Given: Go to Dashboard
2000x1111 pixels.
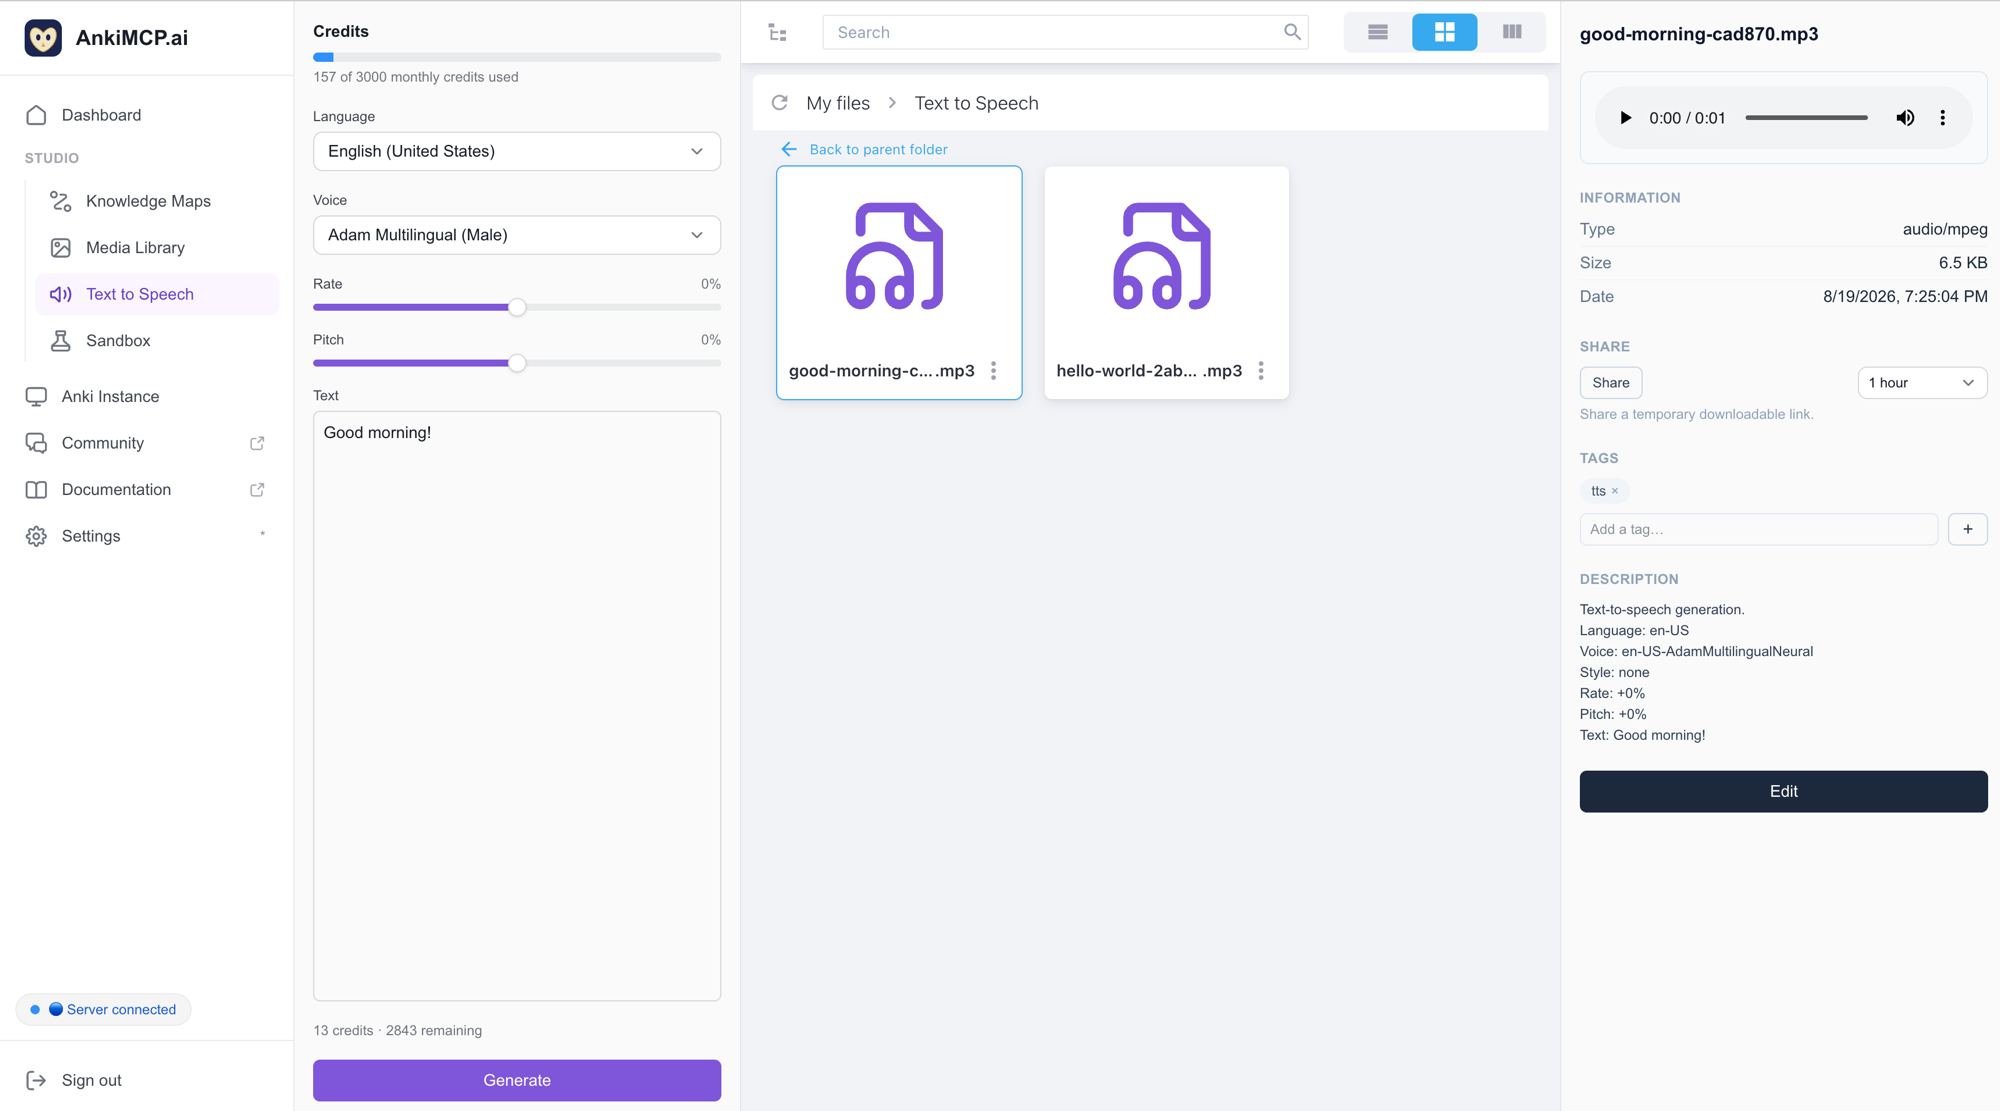Looking at the screenshot, I should pos(101,115).
